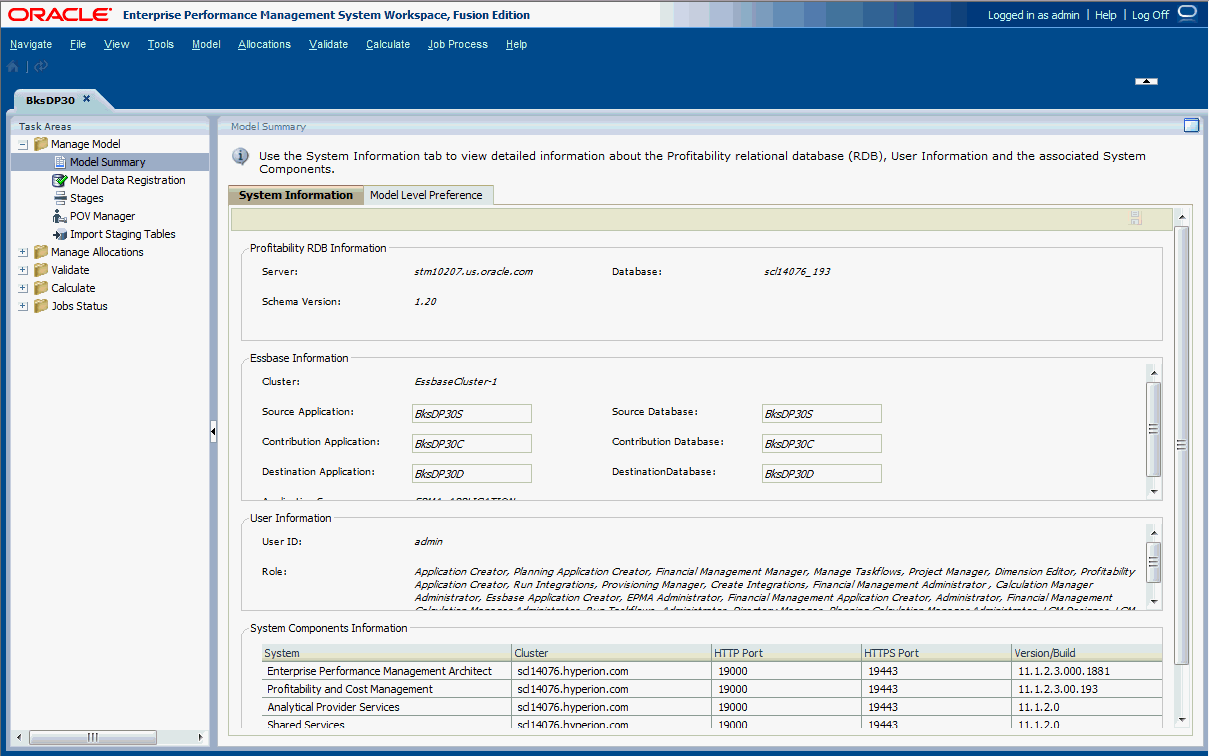Screen dimensions: 1209x756
Task: Click the Source Database field
Action: (822, 414)
